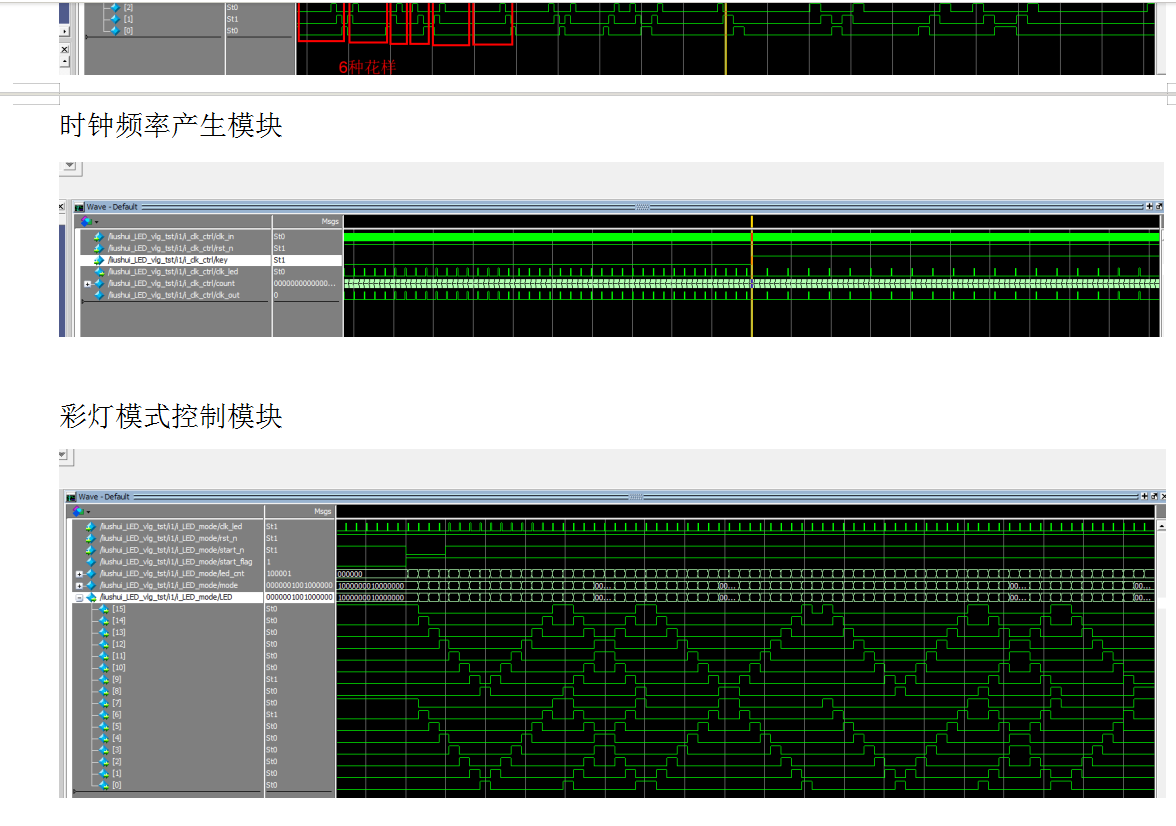Viewport: 1176px width, 826px height.
Task: Click the LED bit [0] icon in lower wave
Action: click(x=104, y=785)
